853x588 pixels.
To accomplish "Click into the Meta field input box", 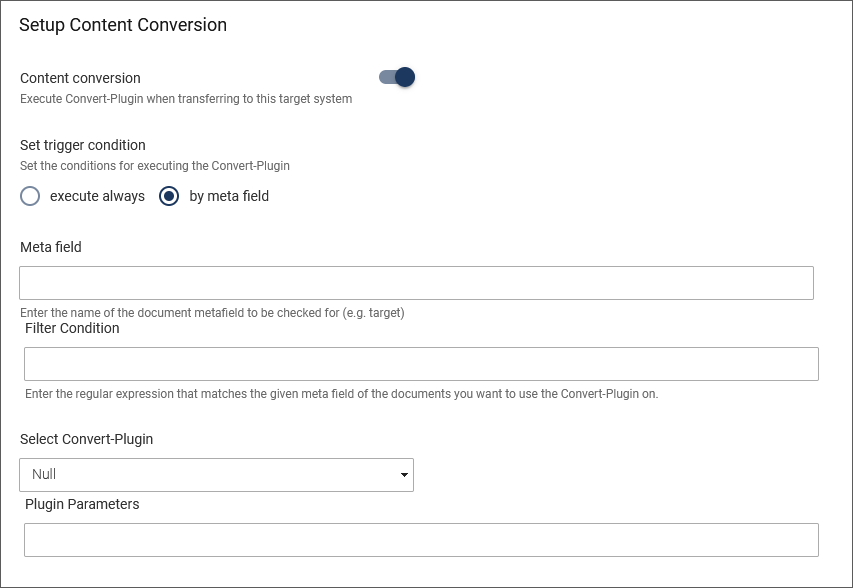I will pyautogui.click(x=416, y=283).
